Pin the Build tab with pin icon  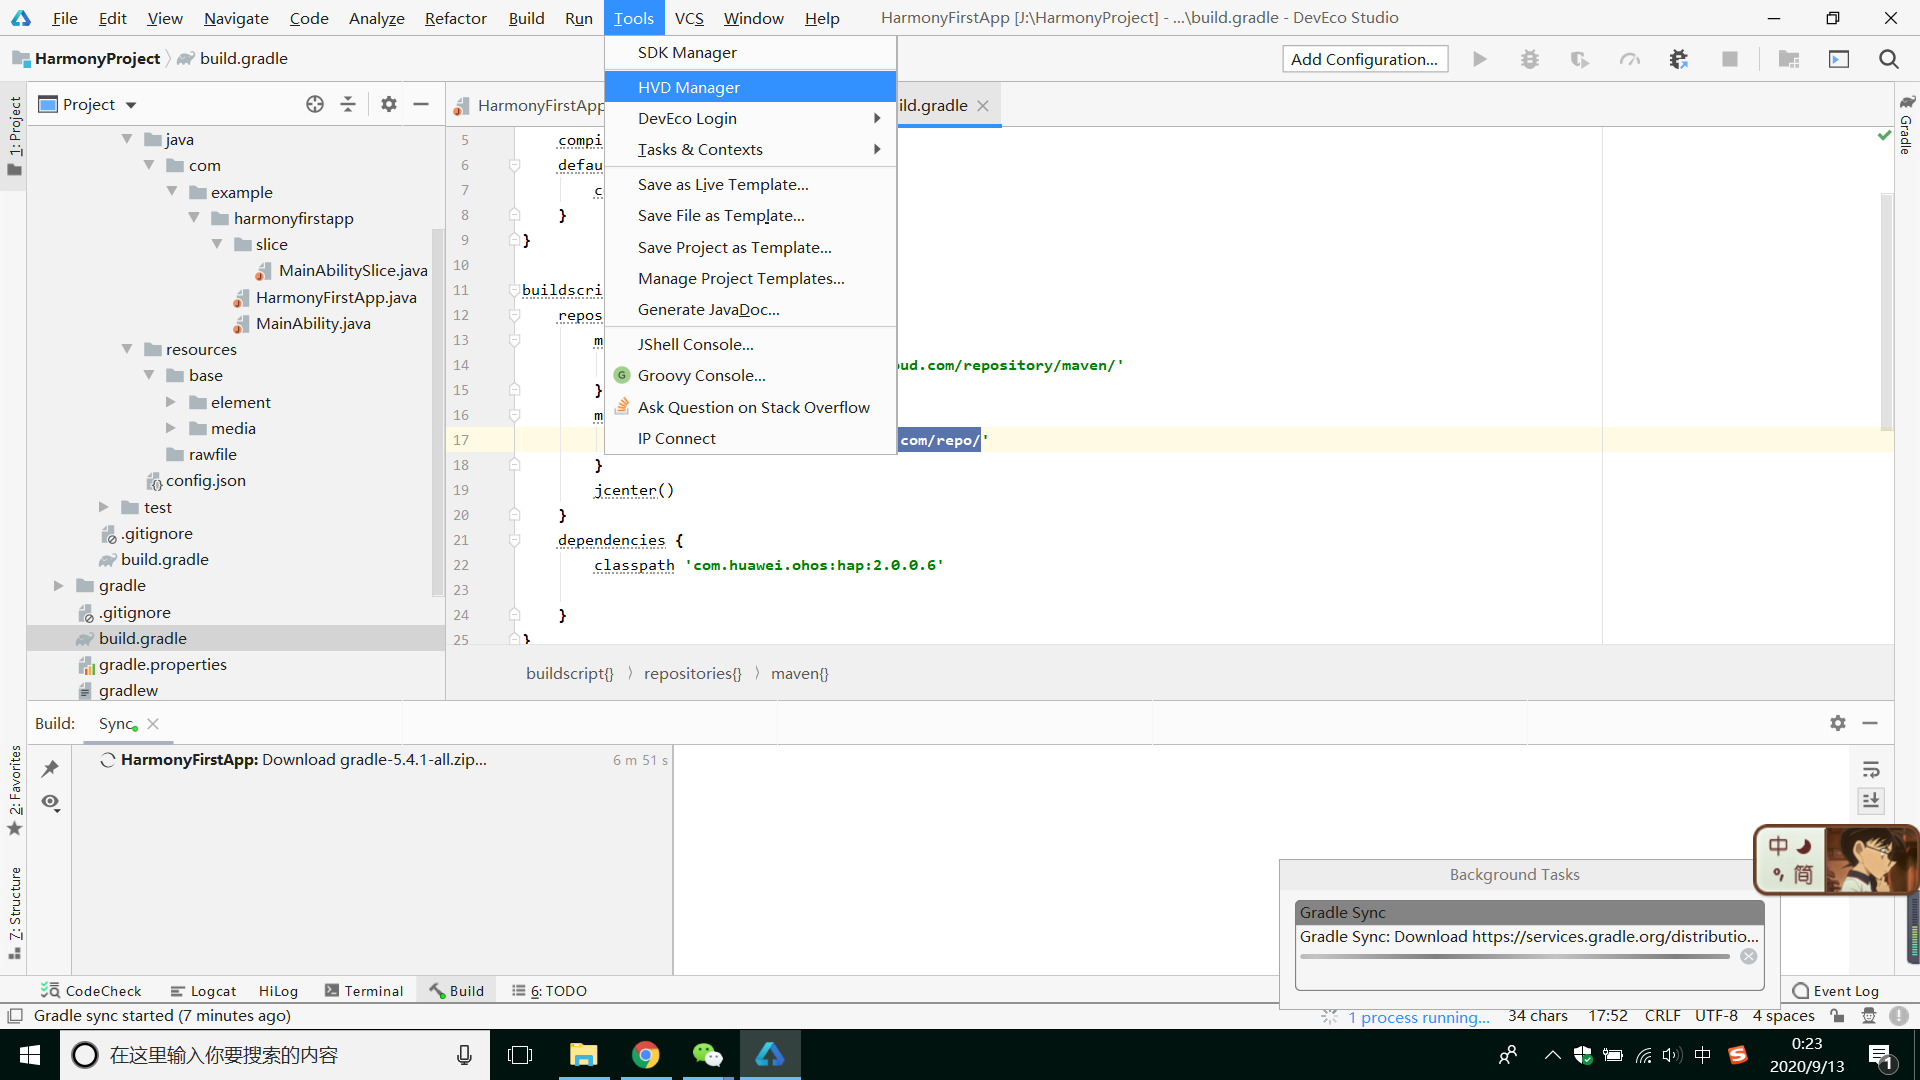[50, 768]
